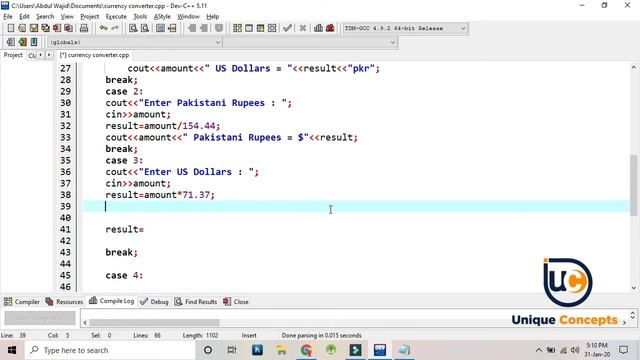
Task: Click the compile log scroll left arrow
Action: pyautogui.click(x=85, y=322)
